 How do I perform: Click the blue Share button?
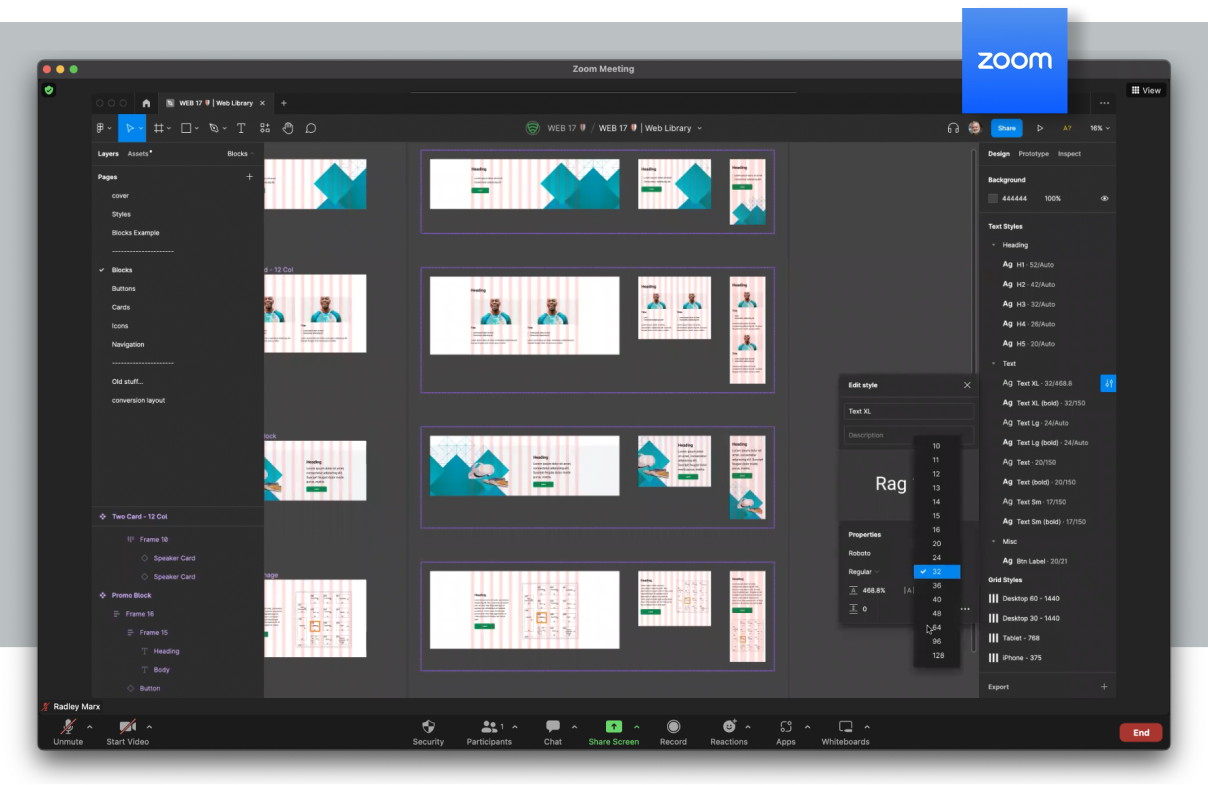(x=1006, y=128)
